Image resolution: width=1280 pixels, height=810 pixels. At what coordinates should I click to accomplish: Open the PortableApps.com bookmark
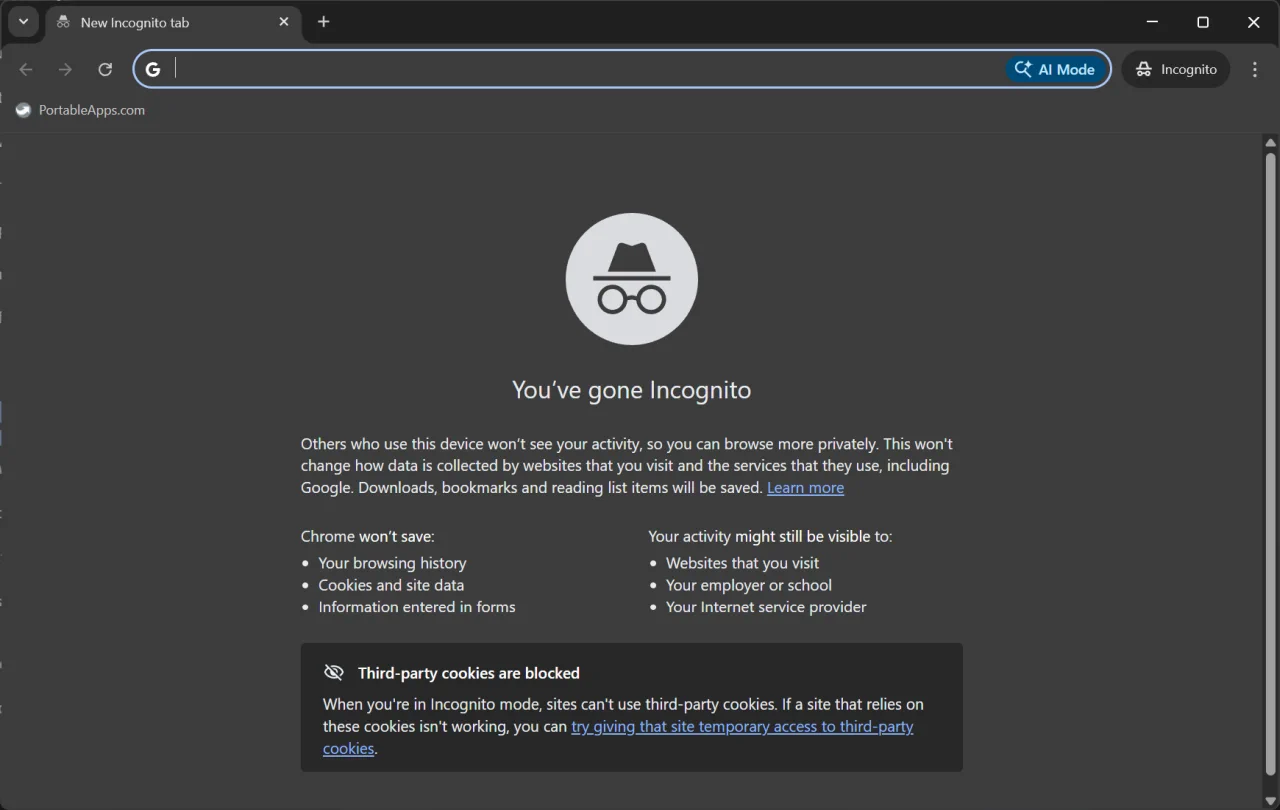(x=81, y=110)
